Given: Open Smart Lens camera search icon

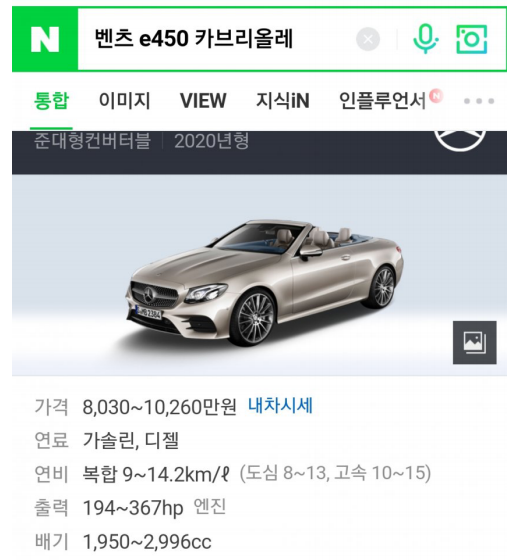Looking at the screenshot, I should 472,39.
